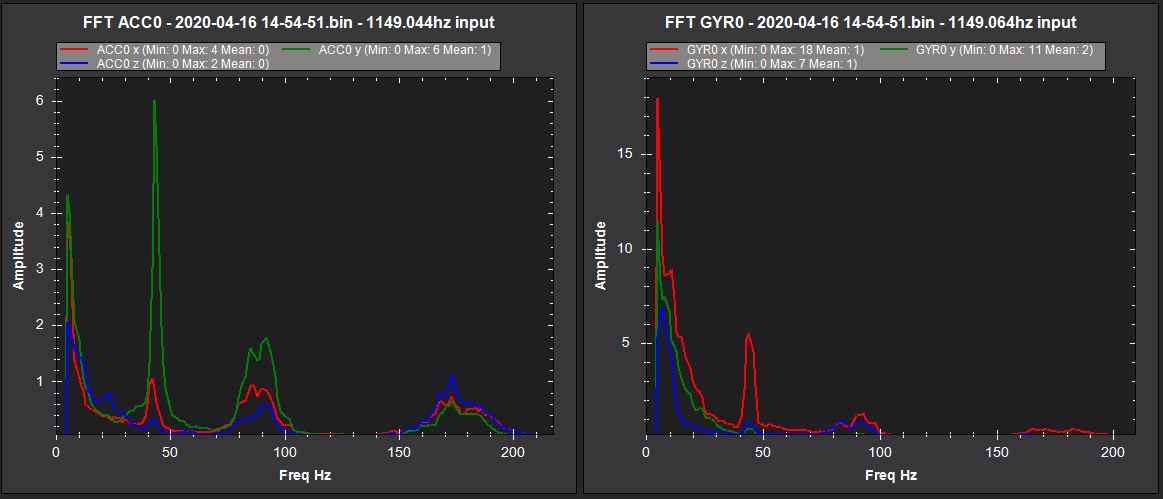Click the Freq Hz label under GYR0 chart

pyautogui.click(x=891, y=475)
